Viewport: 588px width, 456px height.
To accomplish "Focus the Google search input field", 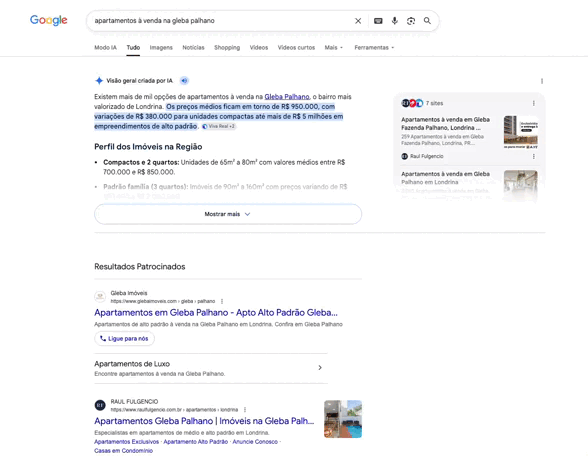I will [x=221, y=21].
